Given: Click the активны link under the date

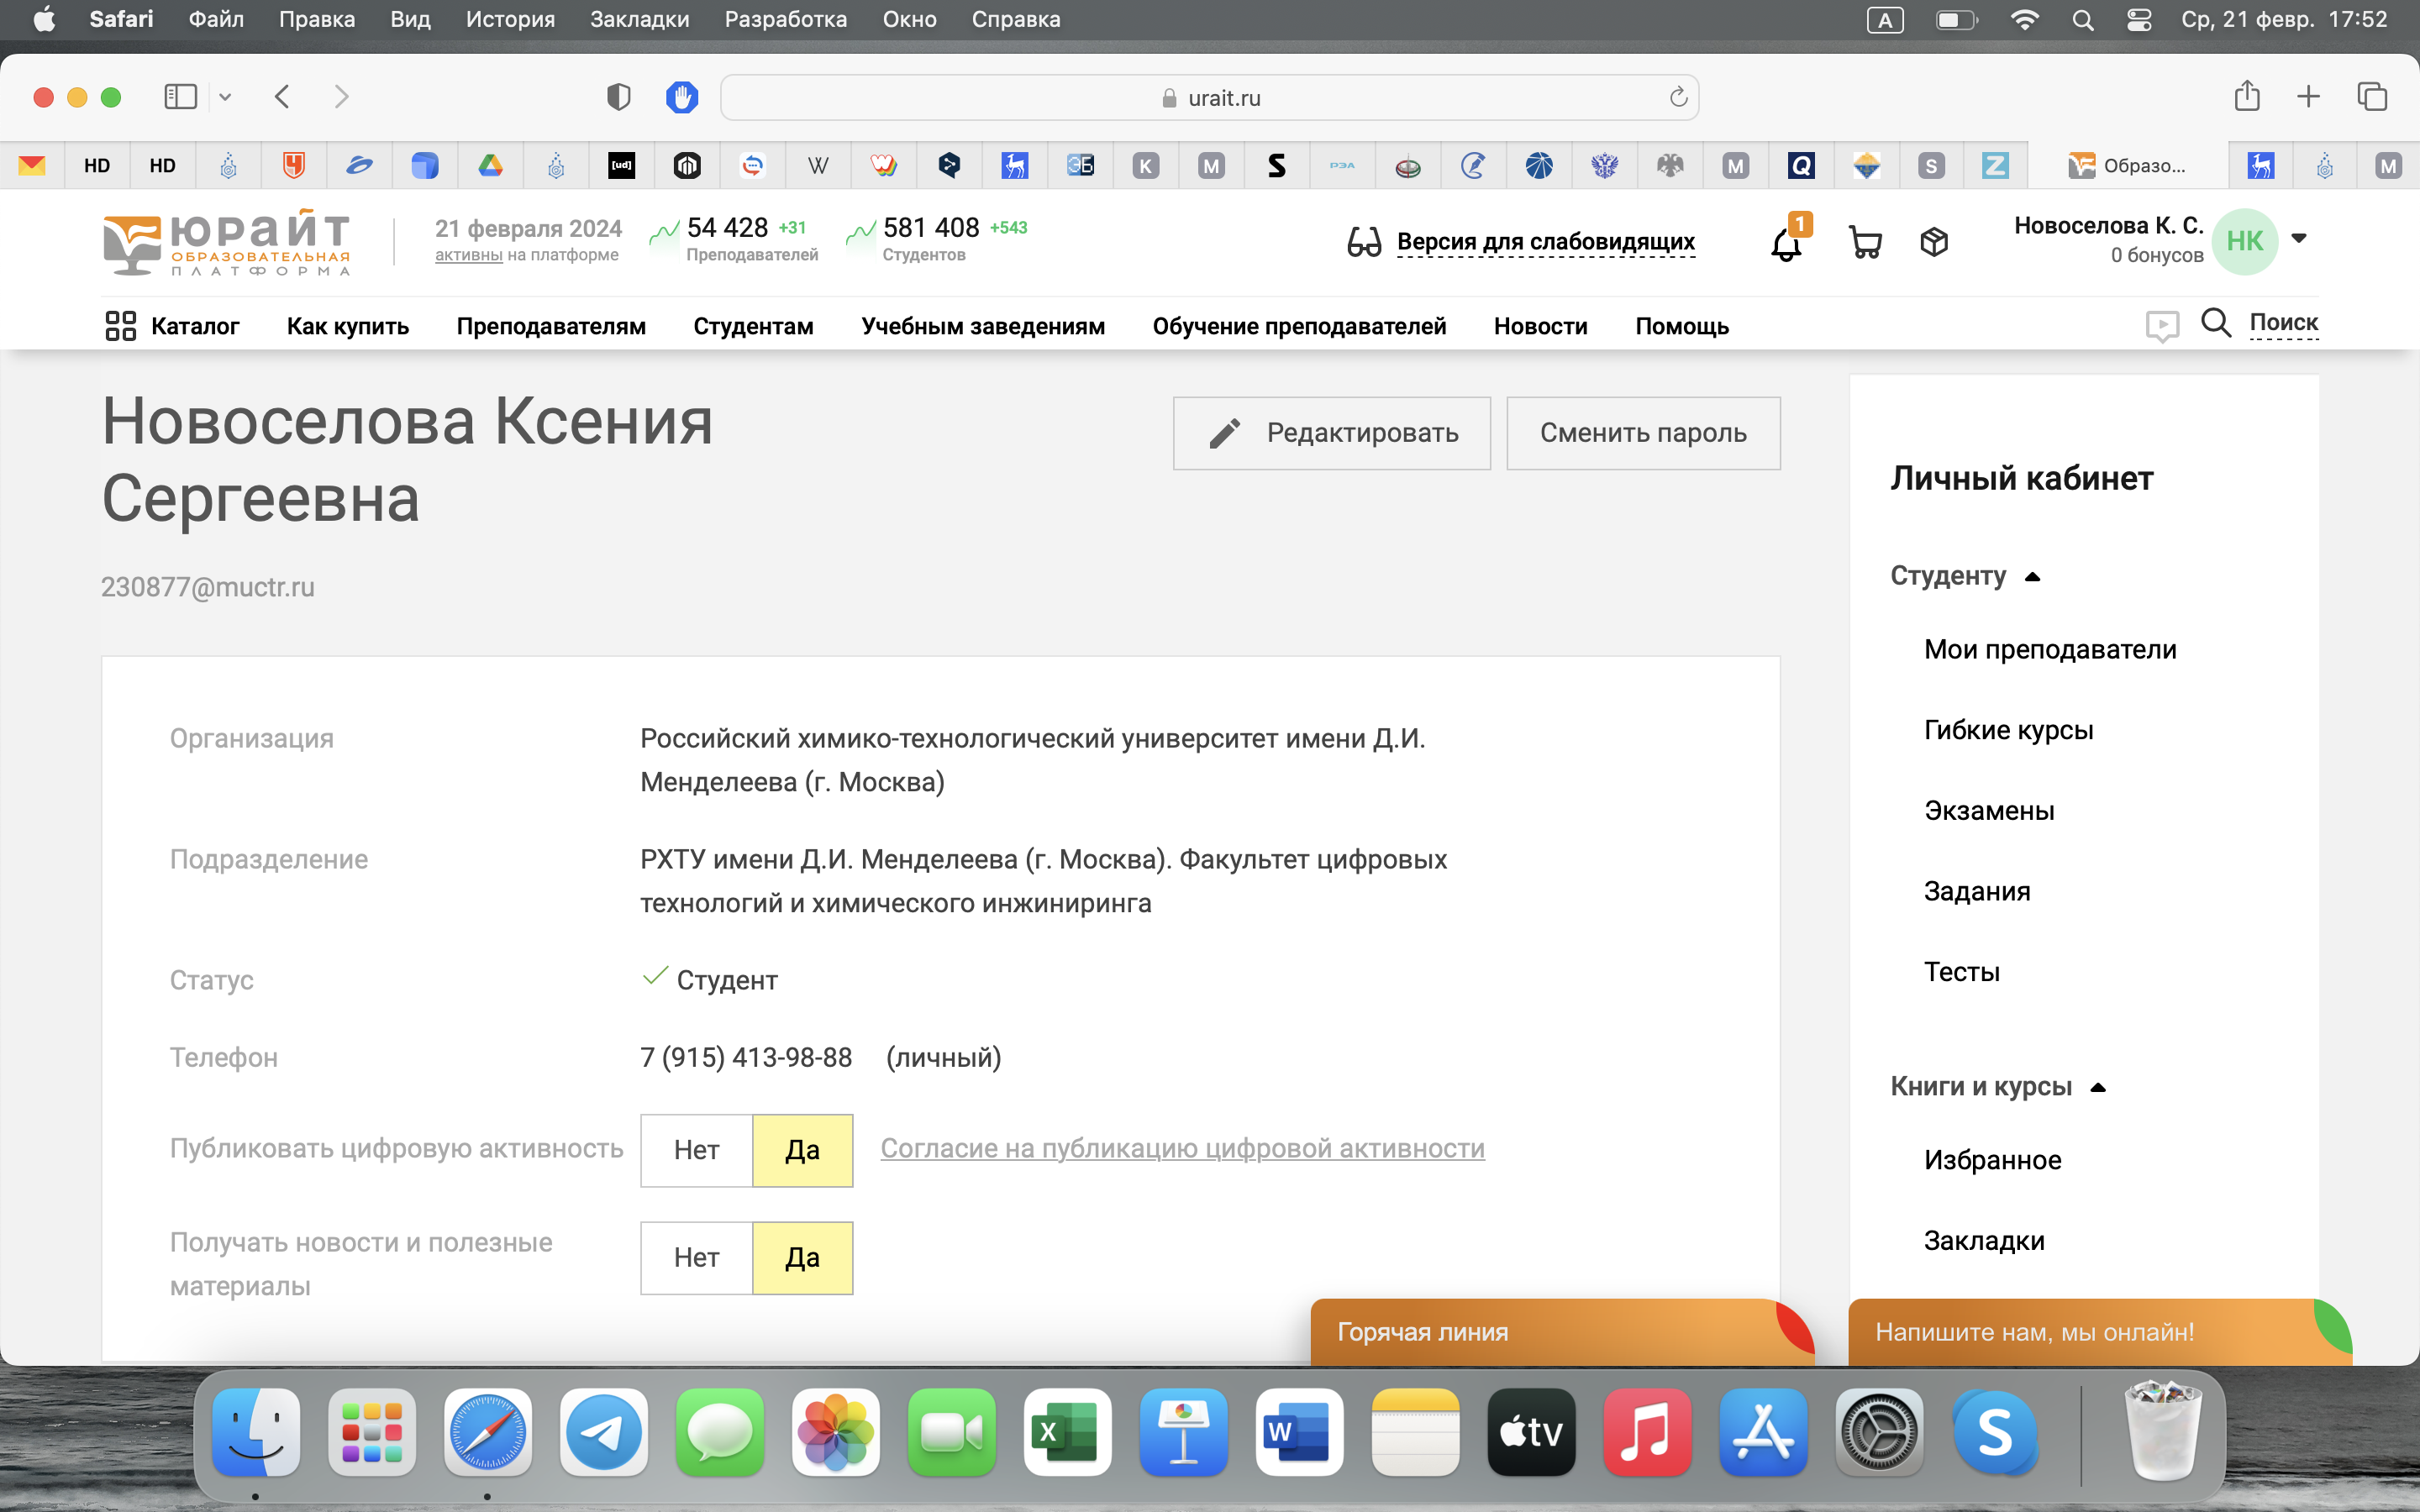Looking at the screenshot, I should pyautogui.click(x=468, y=255).
